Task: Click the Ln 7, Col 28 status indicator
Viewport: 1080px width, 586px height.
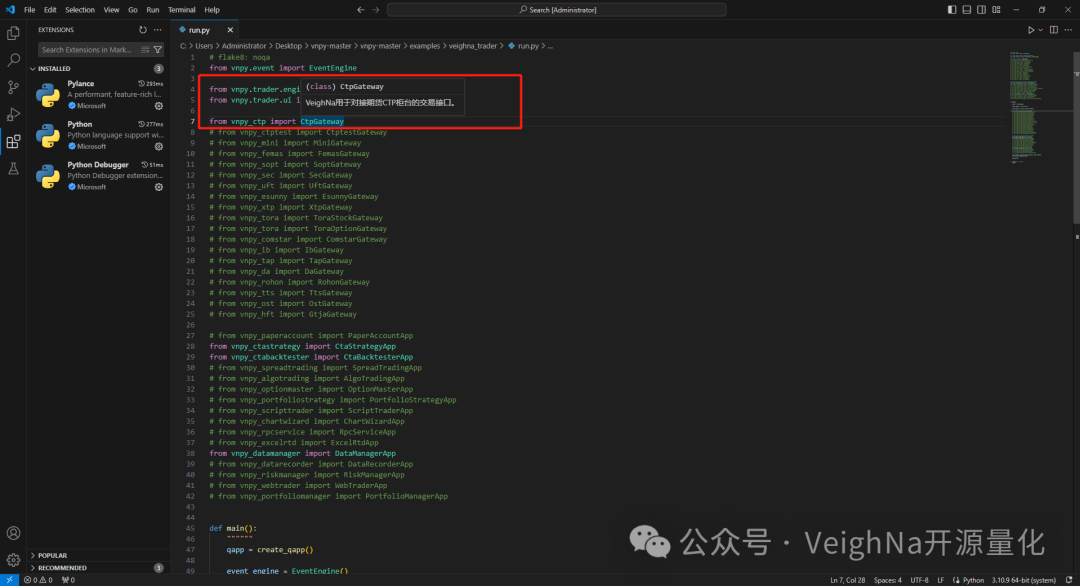Action: click(x=848, y=580)
